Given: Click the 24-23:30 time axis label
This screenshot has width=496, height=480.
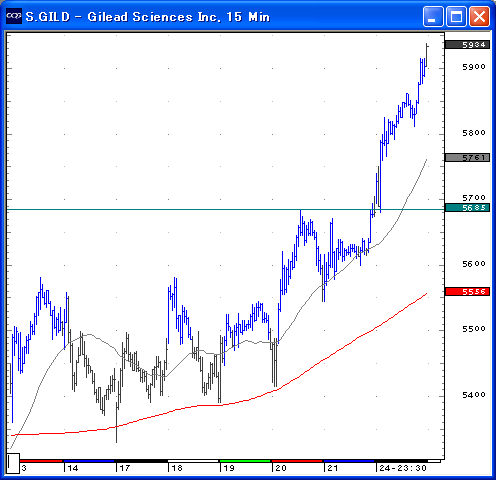Looking at the screenshot, I should [x=403, y=468].
